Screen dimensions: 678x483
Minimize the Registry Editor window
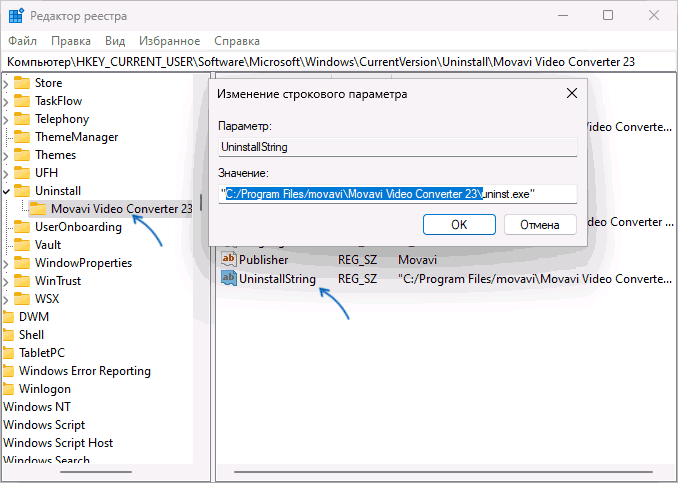pos(563,16)
